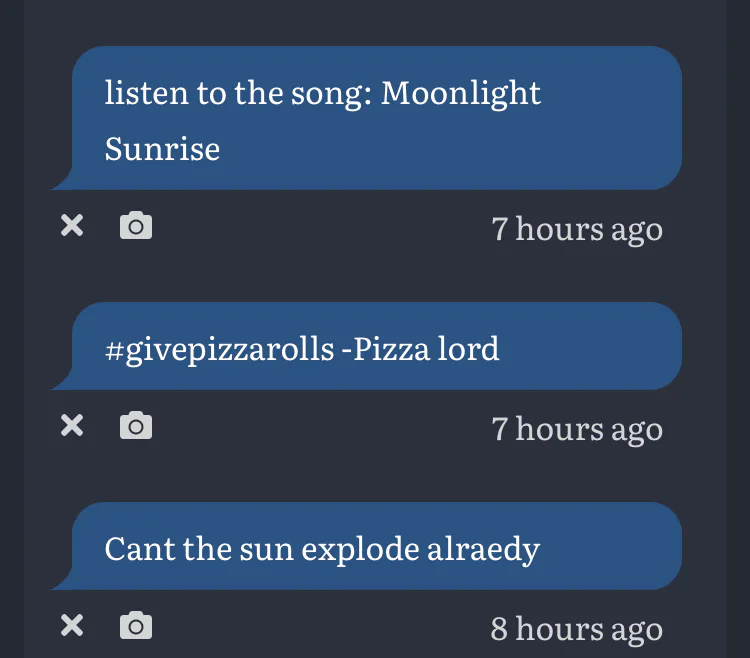Screenshot the "#givepizzarolls -Pizza lord" message
This screenshot has width=750, height=658.
click(x=136, y=426)
